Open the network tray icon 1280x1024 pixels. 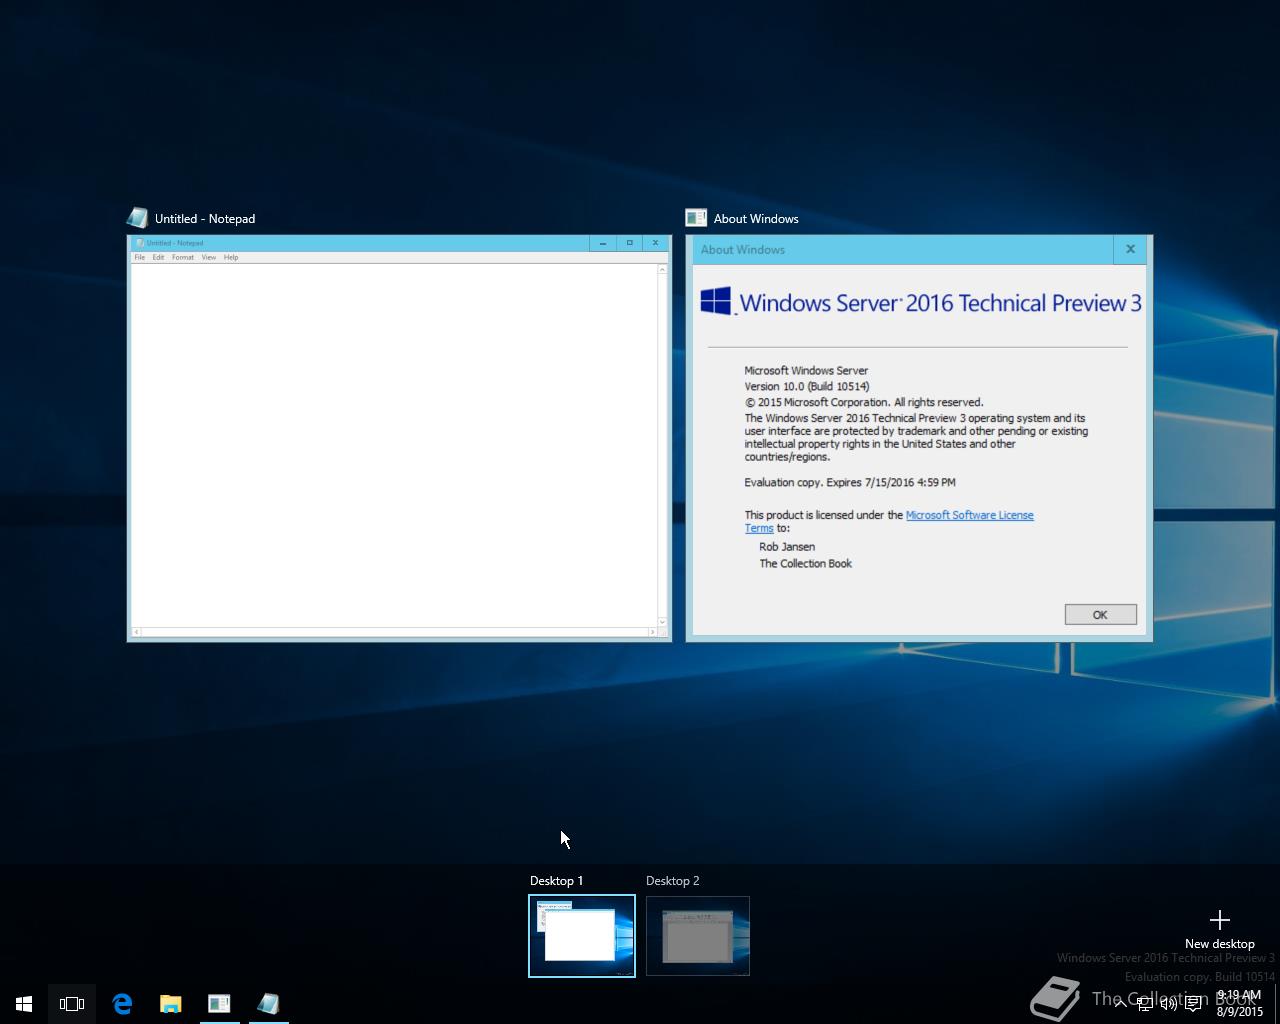pyautogui.click(x=1144, y=1004)
